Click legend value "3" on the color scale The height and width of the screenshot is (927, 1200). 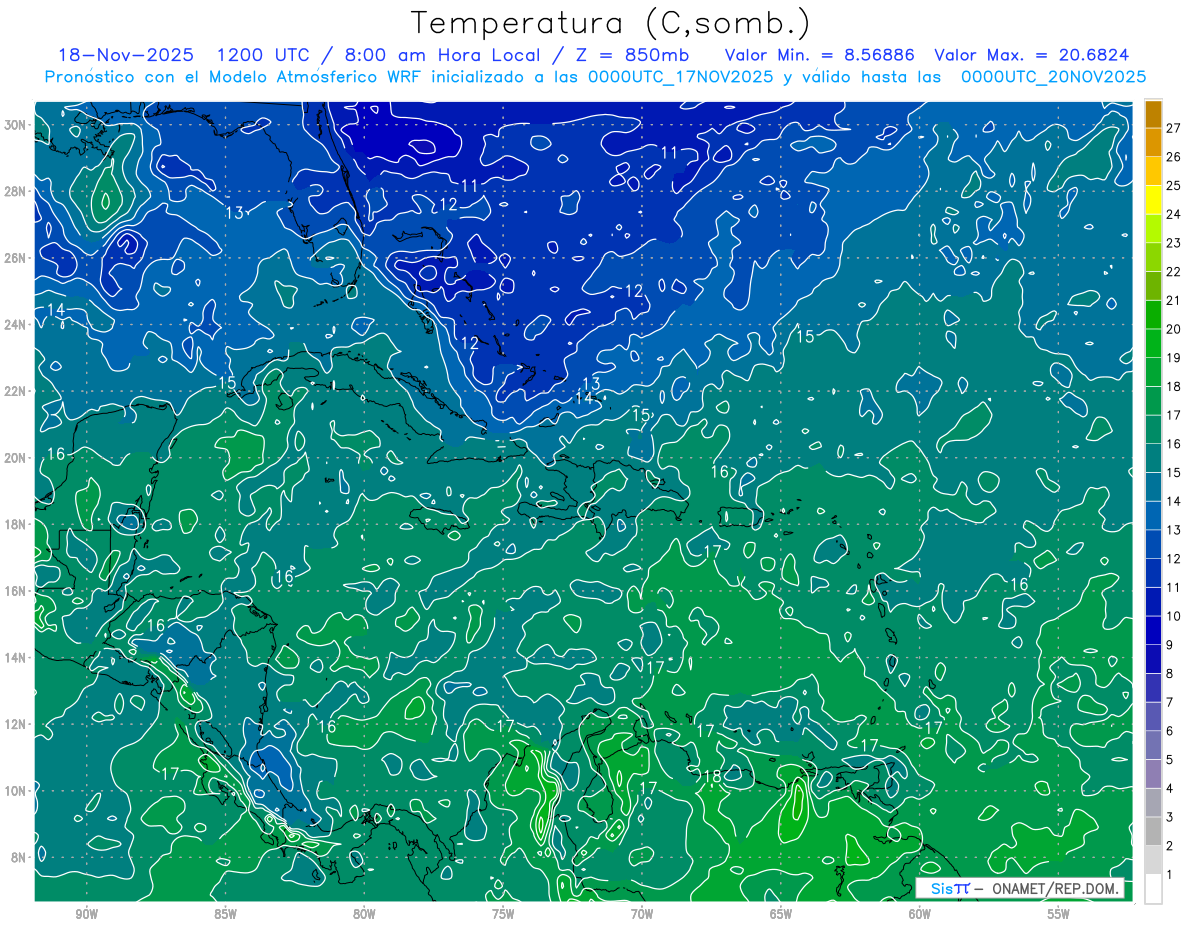point(1170,817)
